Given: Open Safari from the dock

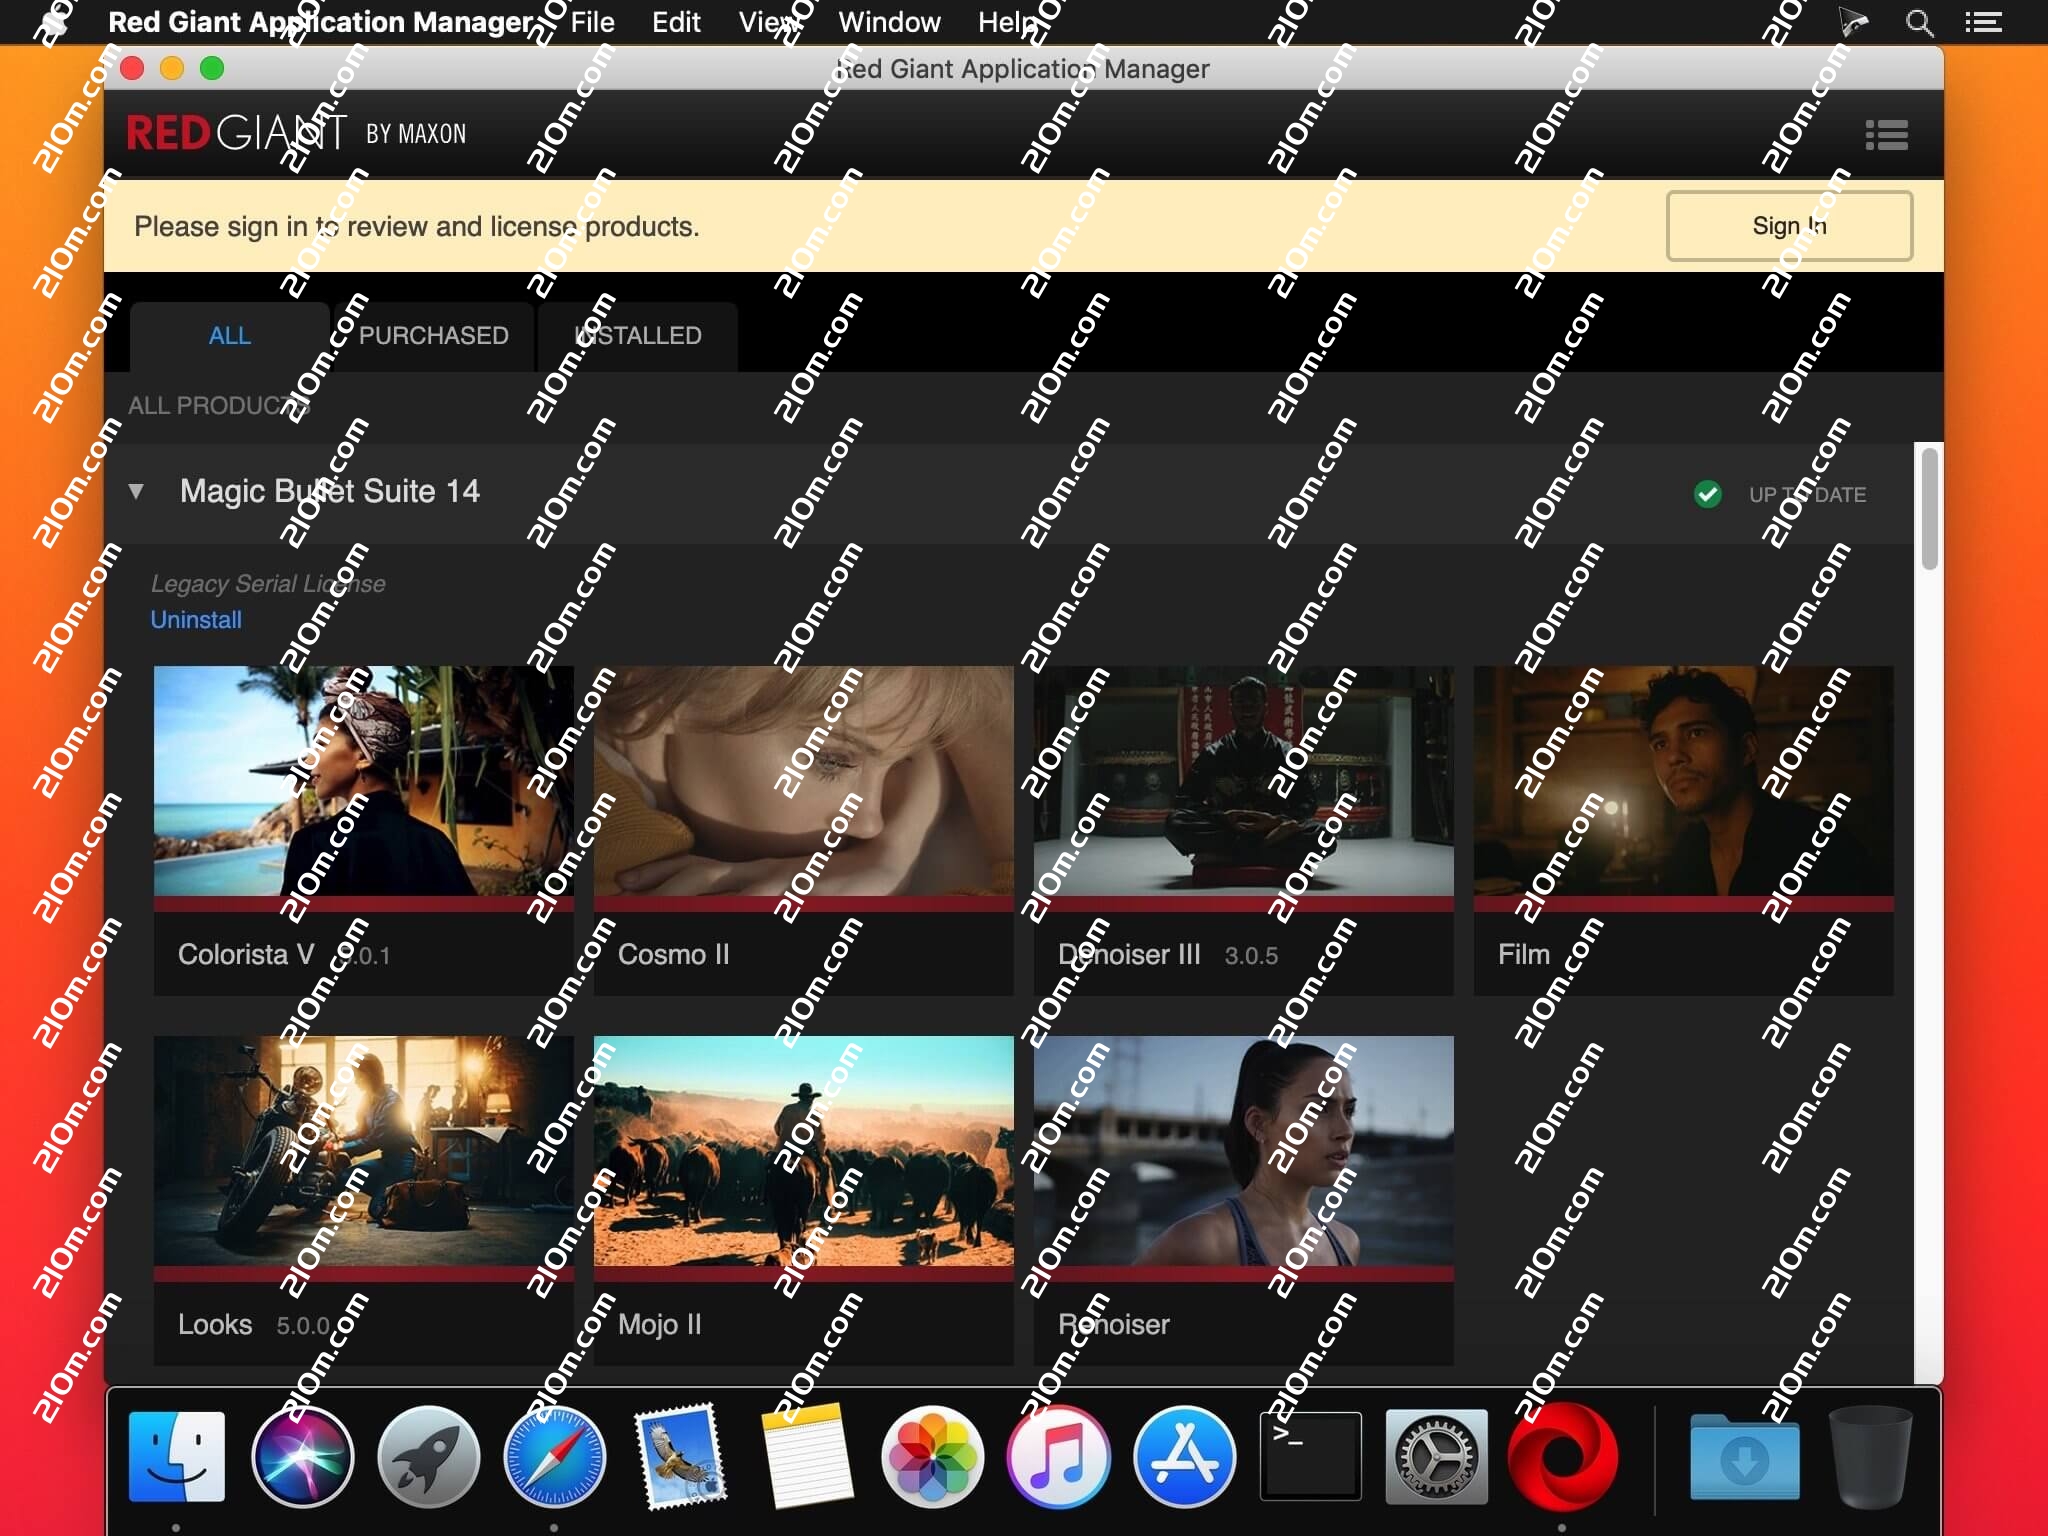Looking at the screenshot, I should click(554, 1456).
